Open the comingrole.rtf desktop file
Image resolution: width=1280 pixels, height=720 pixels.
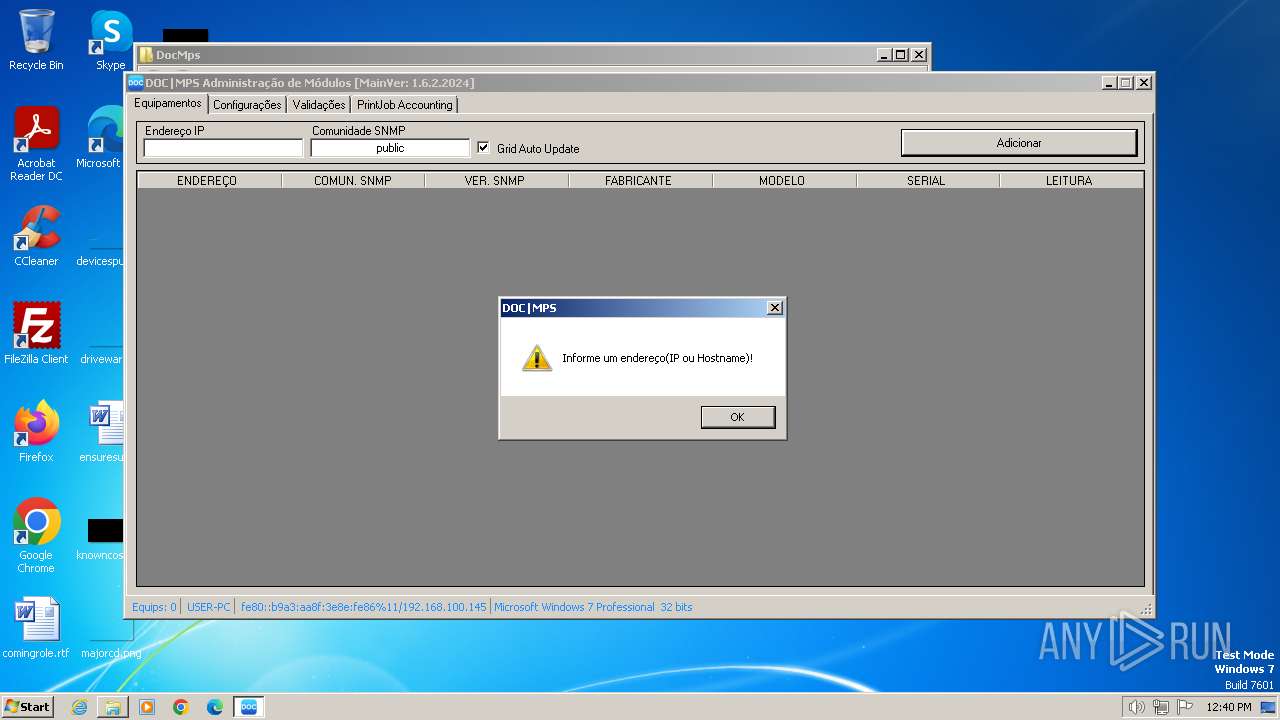36,628
